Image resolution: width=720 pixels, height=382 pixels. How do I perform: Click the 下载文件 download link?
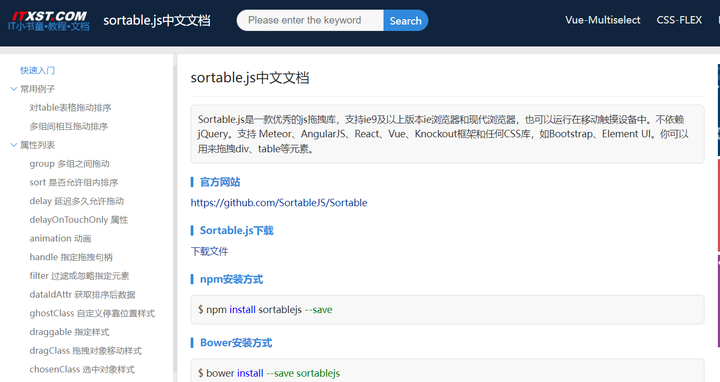pyautogui.click(x=209, y=252)
